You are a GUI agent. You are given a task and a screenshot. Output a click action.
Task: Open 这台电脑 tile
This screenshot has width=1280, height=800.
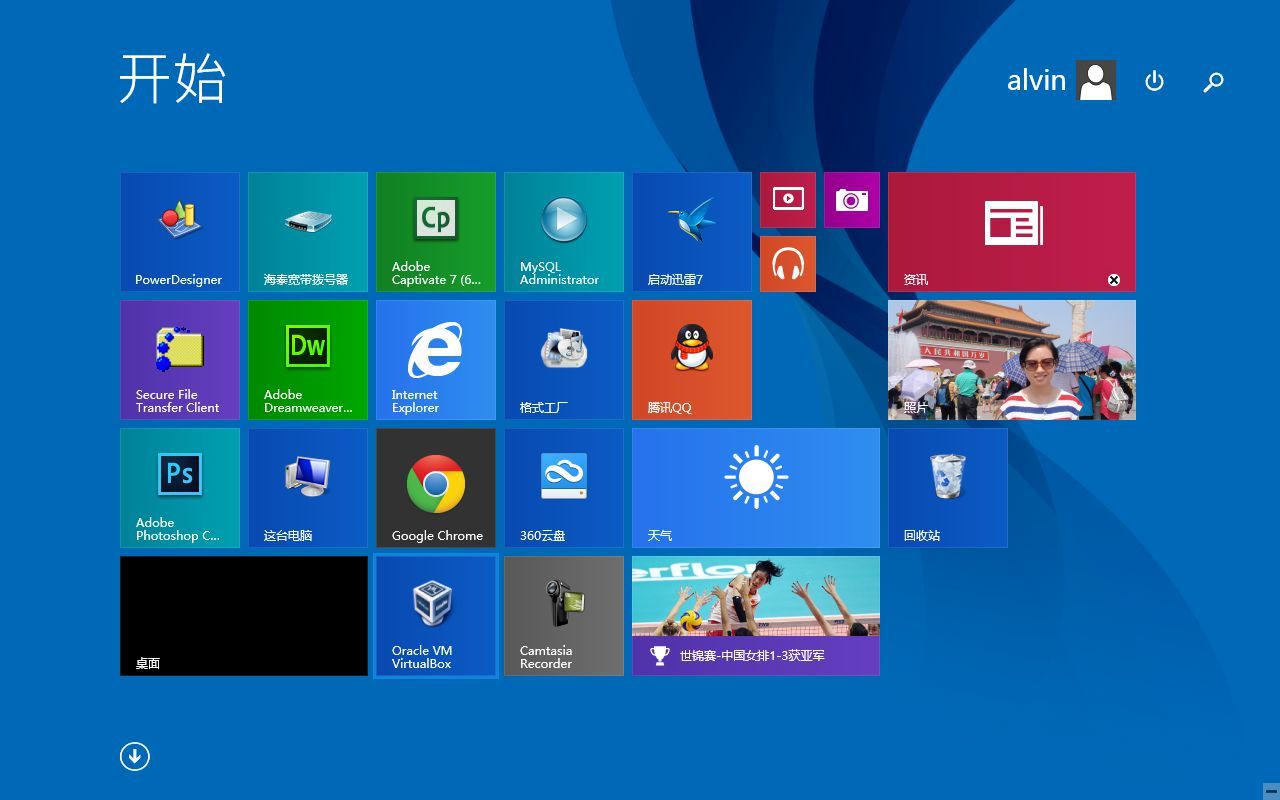(308, 488)
